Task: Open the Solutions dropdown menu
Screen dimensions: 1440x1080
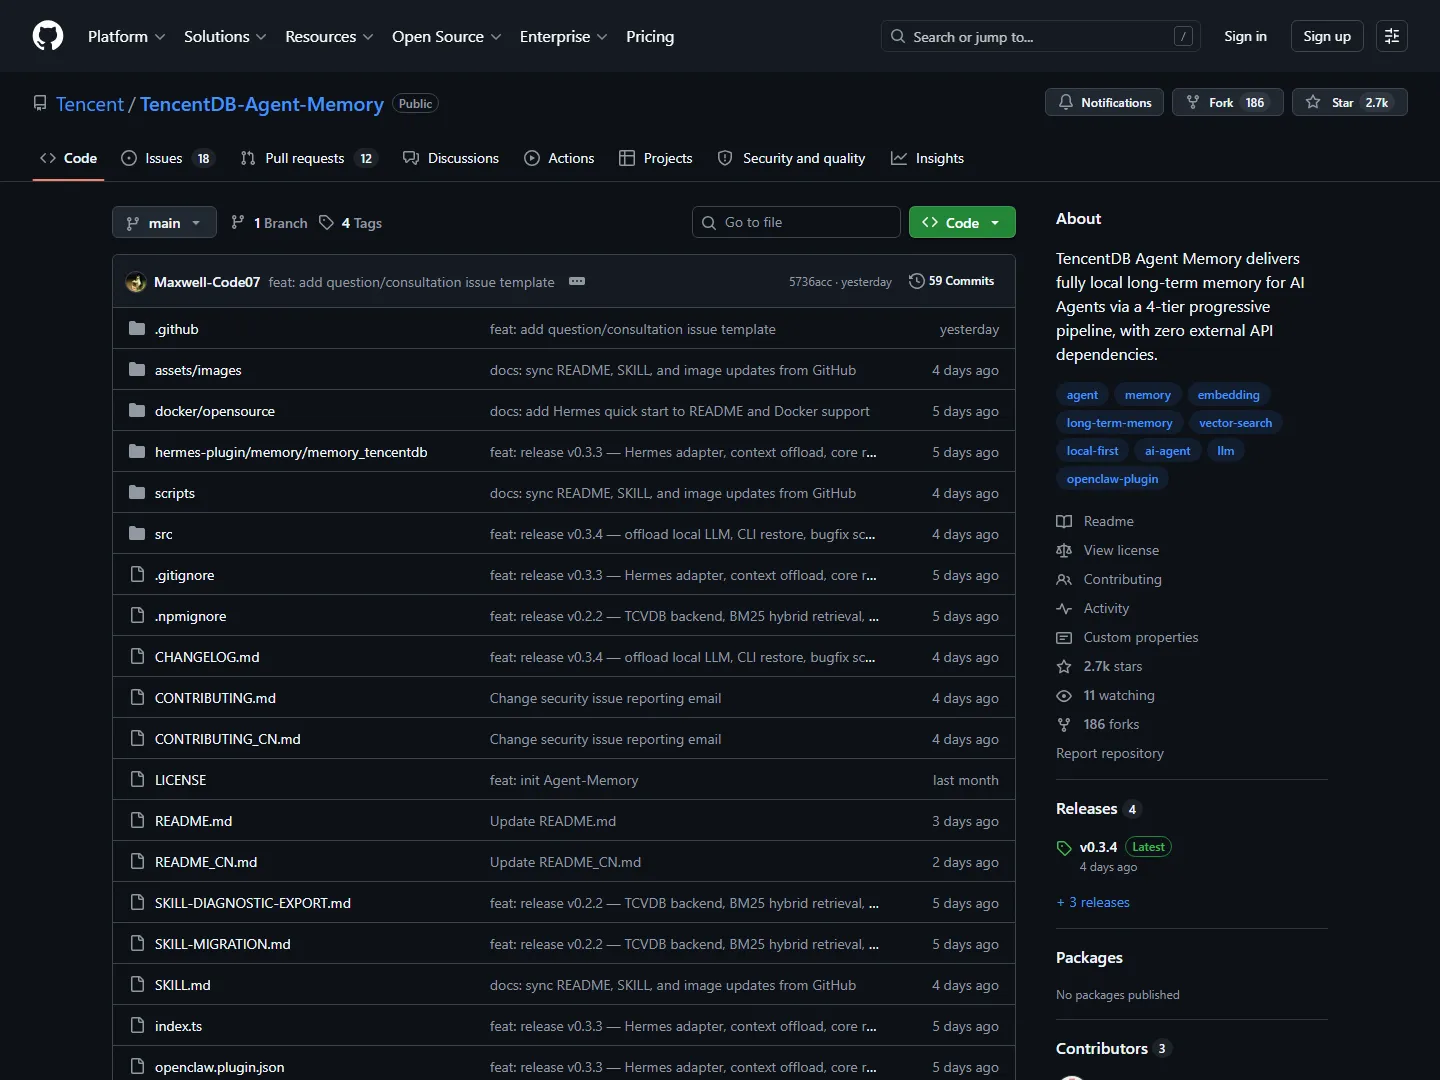Action: point(225,36)
